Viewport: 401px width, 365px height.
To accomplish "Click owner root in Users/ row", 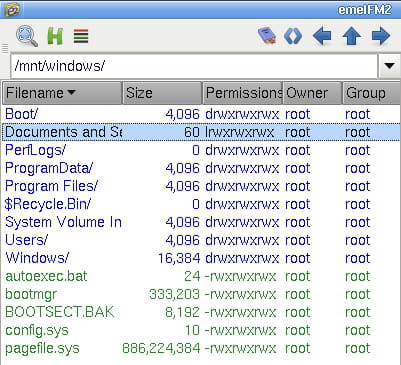I will (297, 240).
